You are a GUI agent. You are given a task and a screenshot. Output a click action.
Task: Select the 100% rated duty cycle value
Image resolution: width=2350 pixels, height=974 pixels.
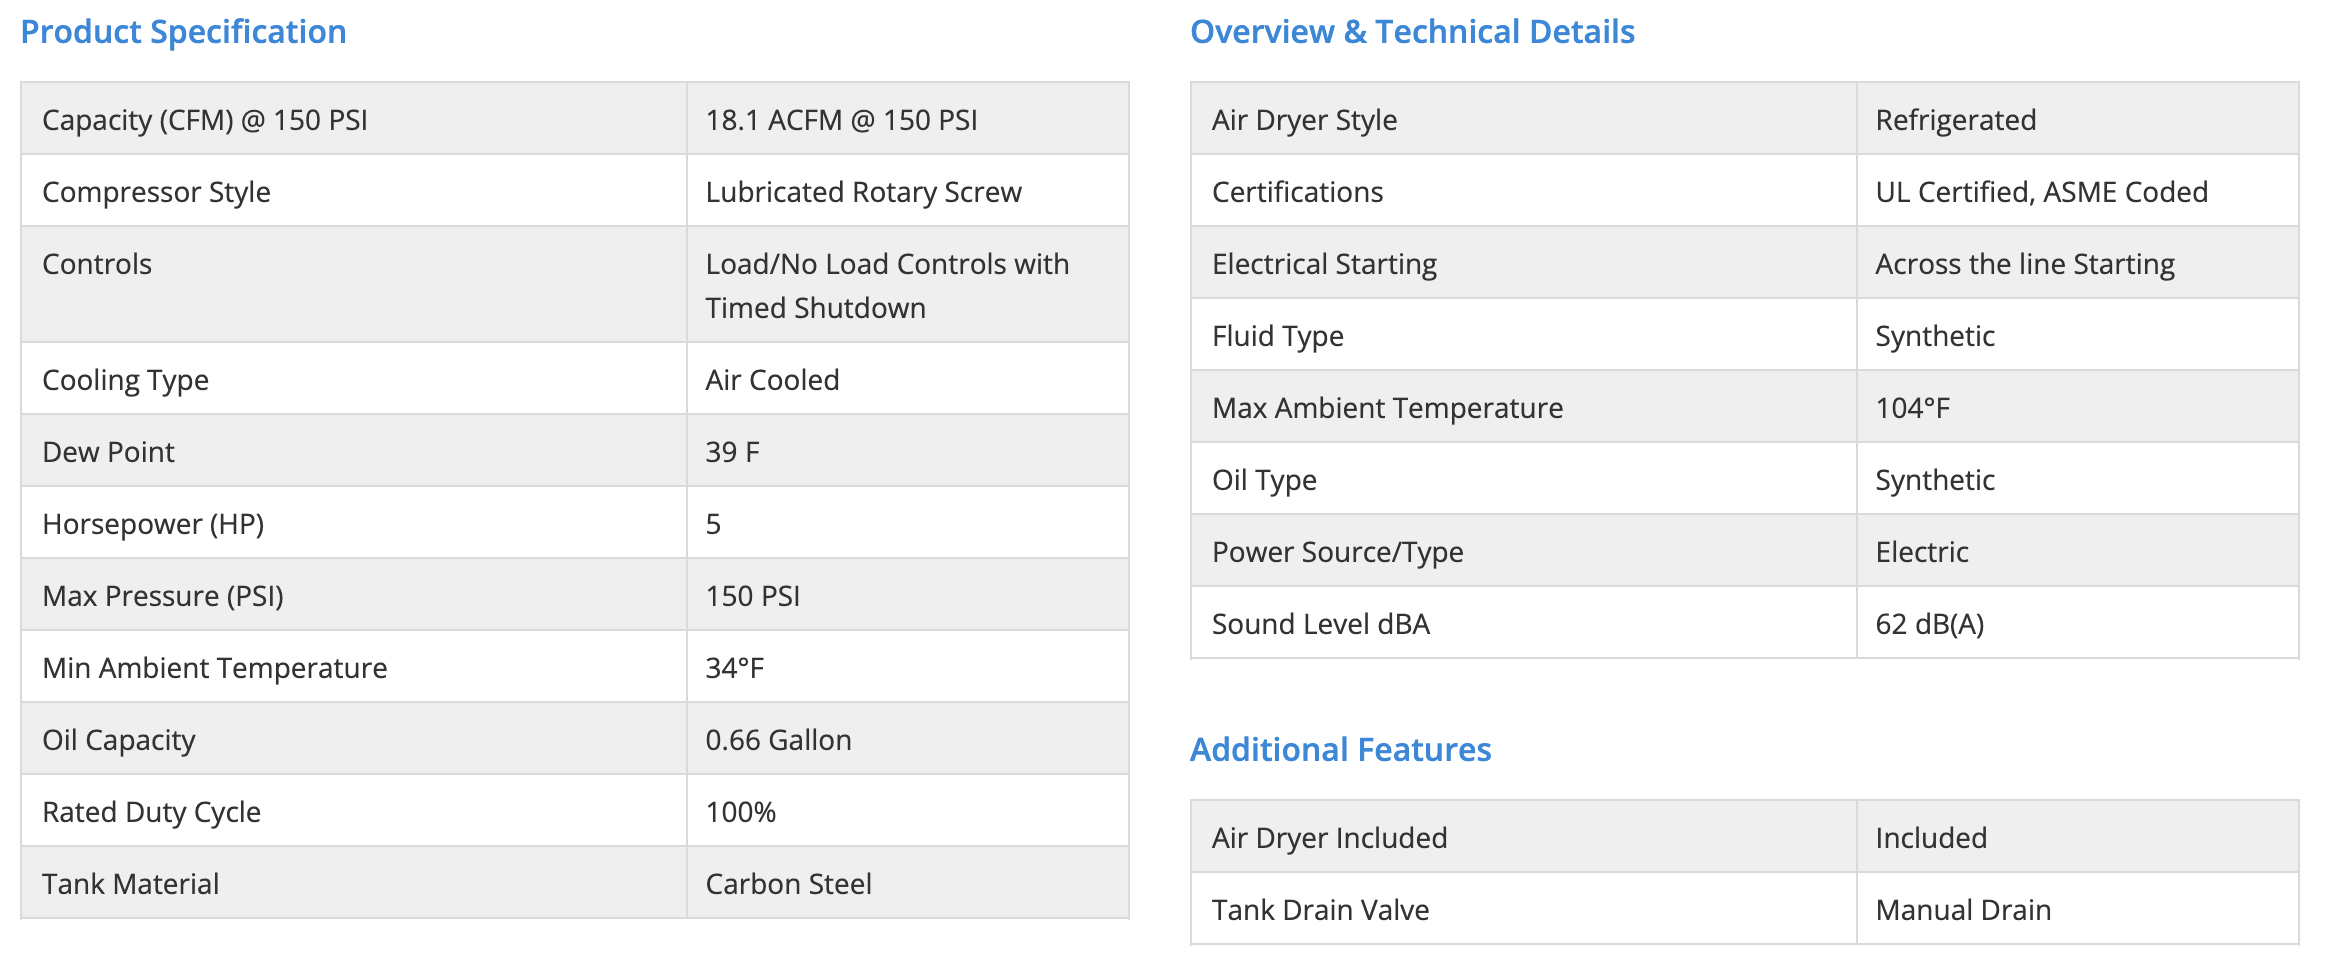coord(740,812)
